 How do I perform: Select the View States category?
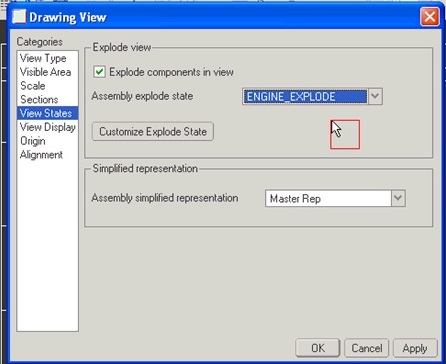pos(47,113)
